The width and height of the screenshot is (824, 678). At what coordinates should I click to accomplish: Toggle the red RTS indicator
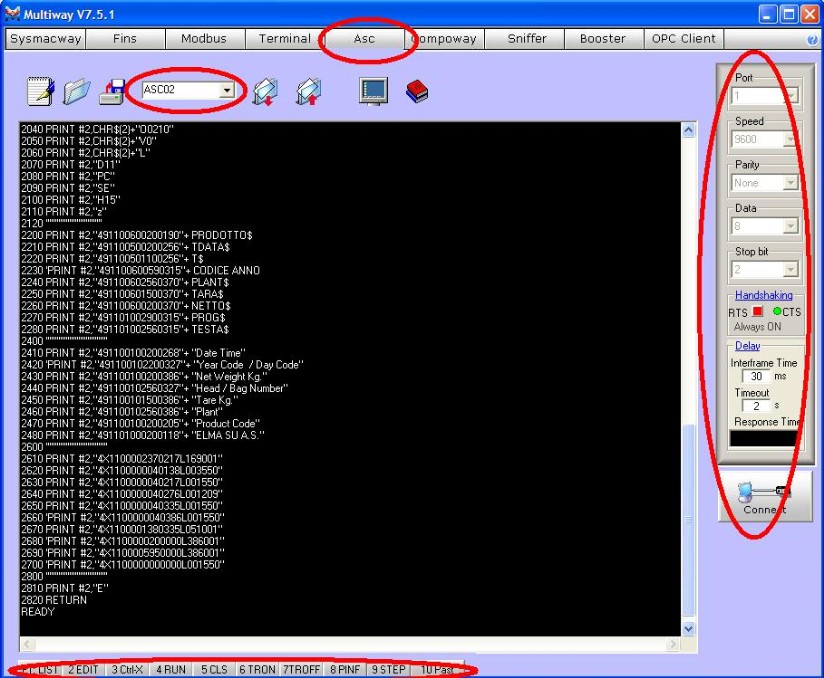757,312
